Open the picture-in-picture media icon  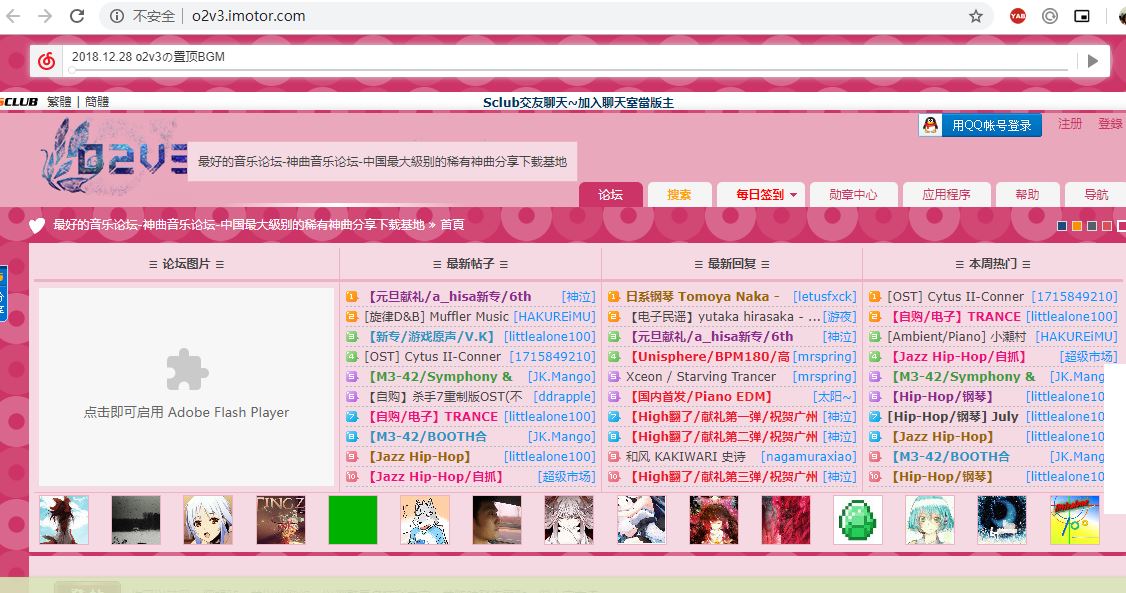click(1081, 16)
